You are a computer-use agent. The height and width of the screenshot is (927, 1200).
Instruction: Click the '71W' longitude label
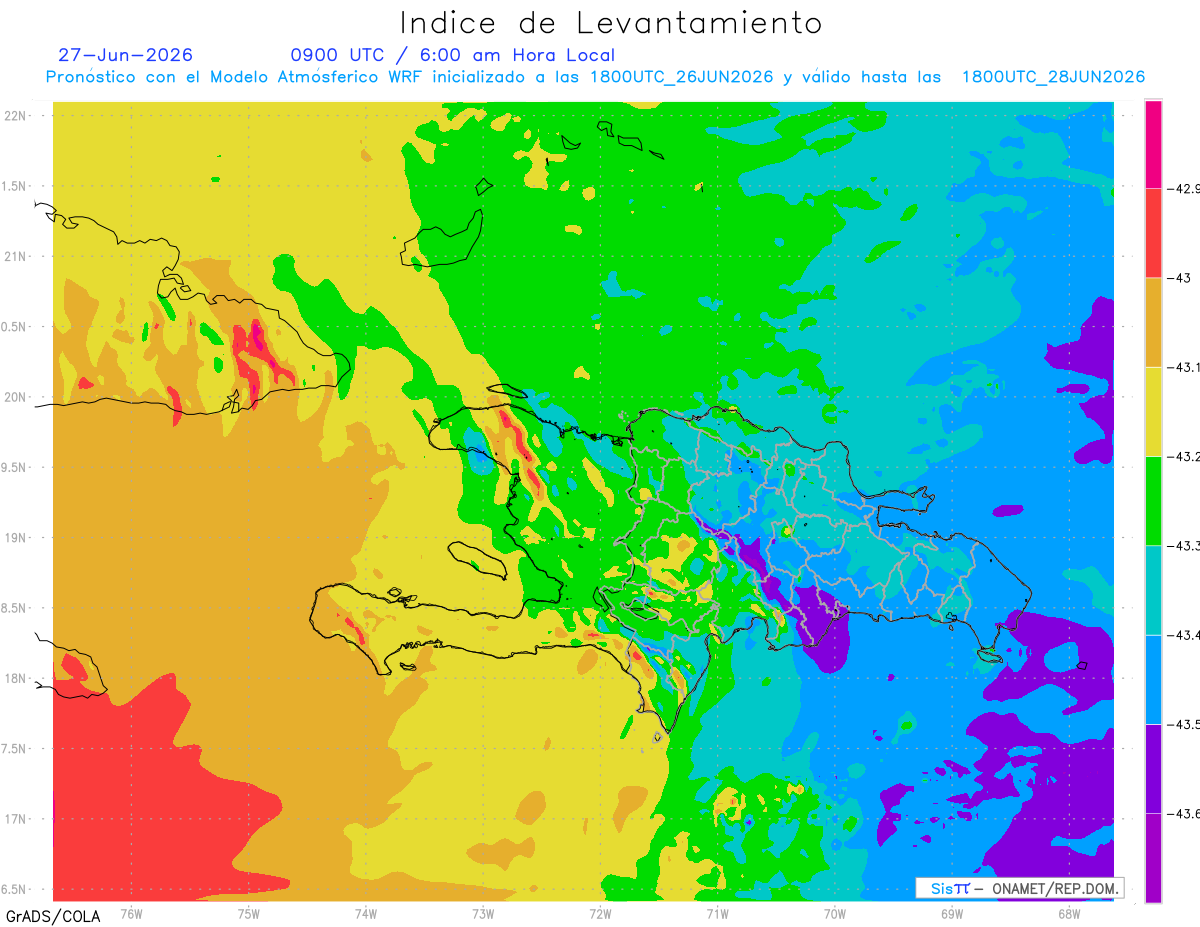(x=717, y=913)
